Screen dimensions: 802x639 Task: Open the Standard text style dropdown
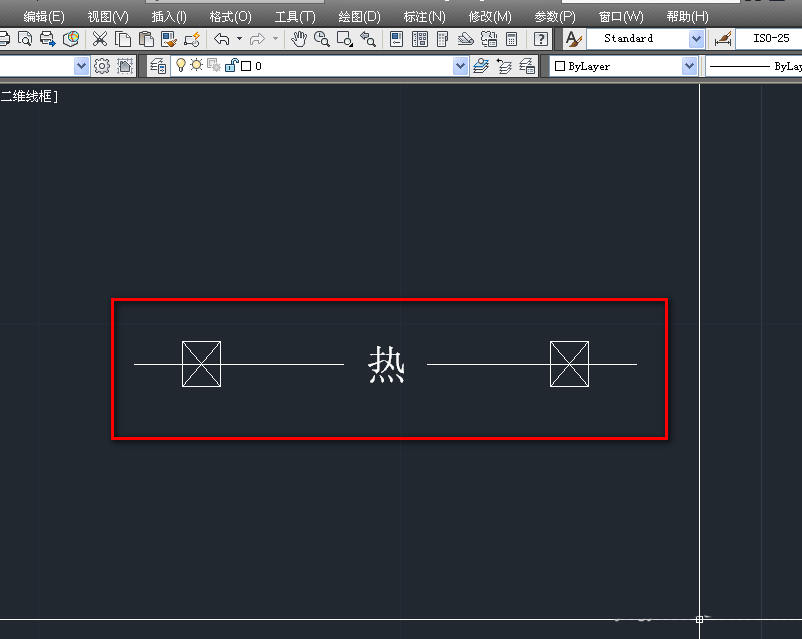tap(696, 39)
